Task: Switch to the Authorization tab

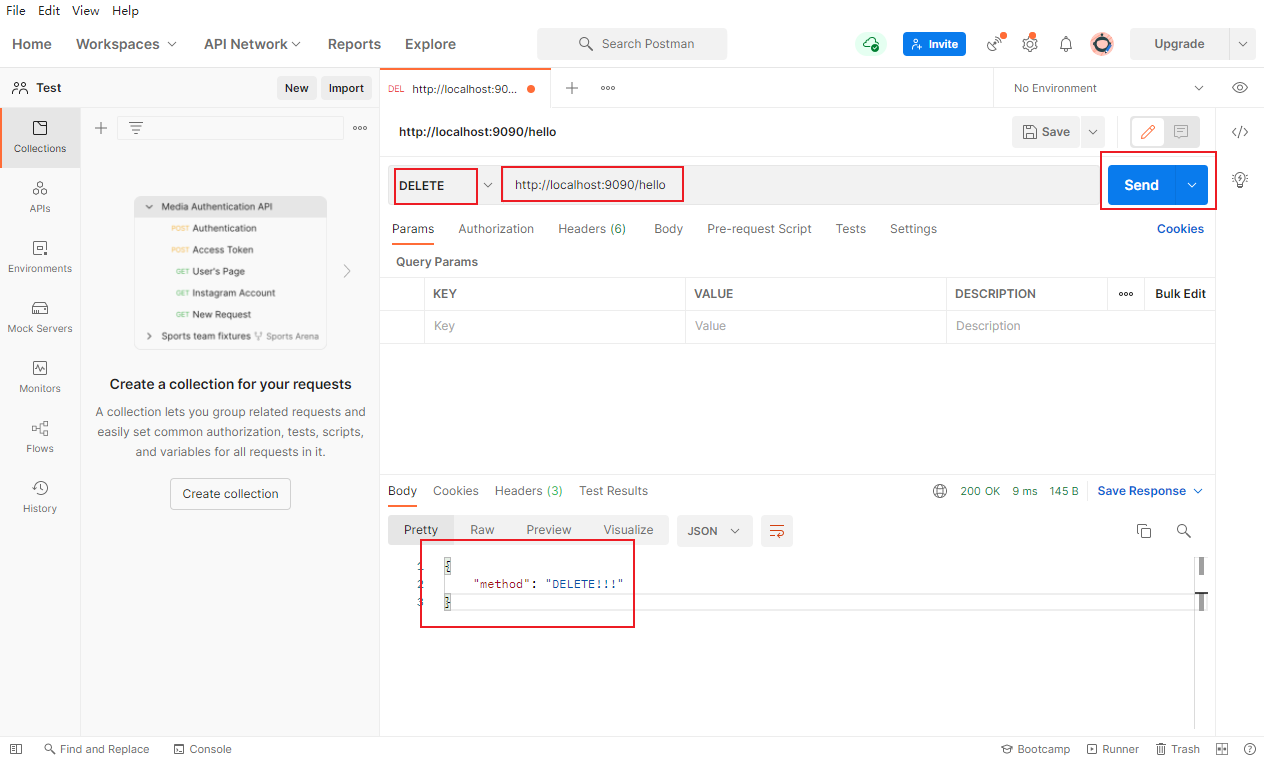Action: [x=496, y=229]
